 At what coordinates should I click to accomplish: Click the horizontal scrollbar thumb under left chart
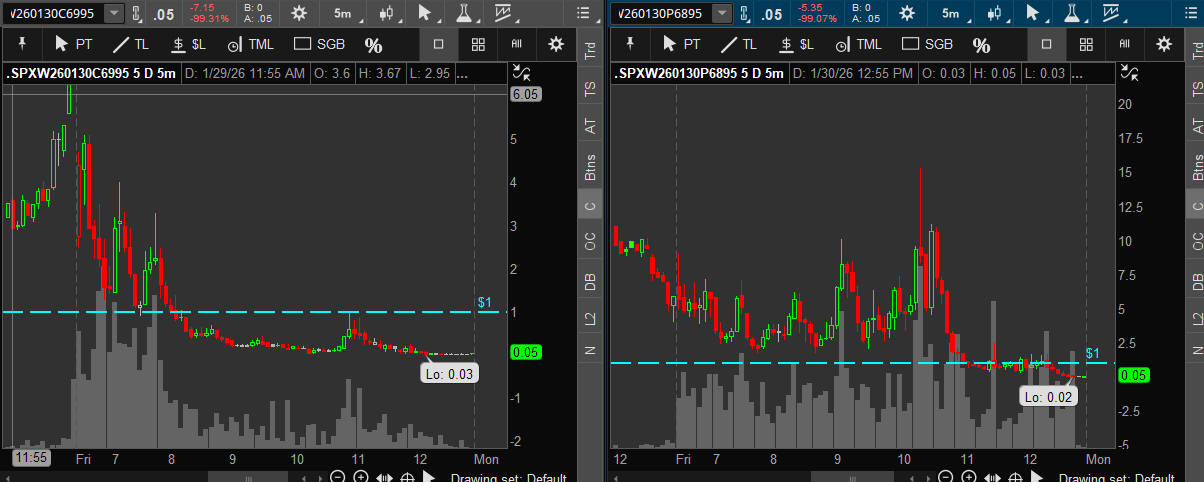250,477
